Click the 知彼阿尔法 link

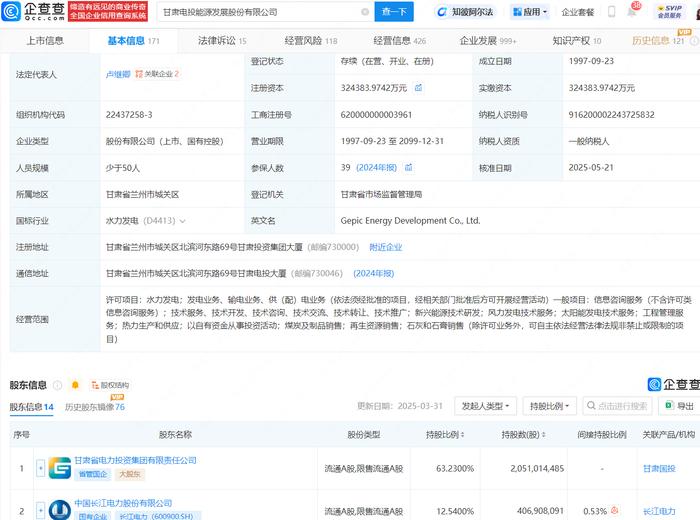click(x=472, y=12)
